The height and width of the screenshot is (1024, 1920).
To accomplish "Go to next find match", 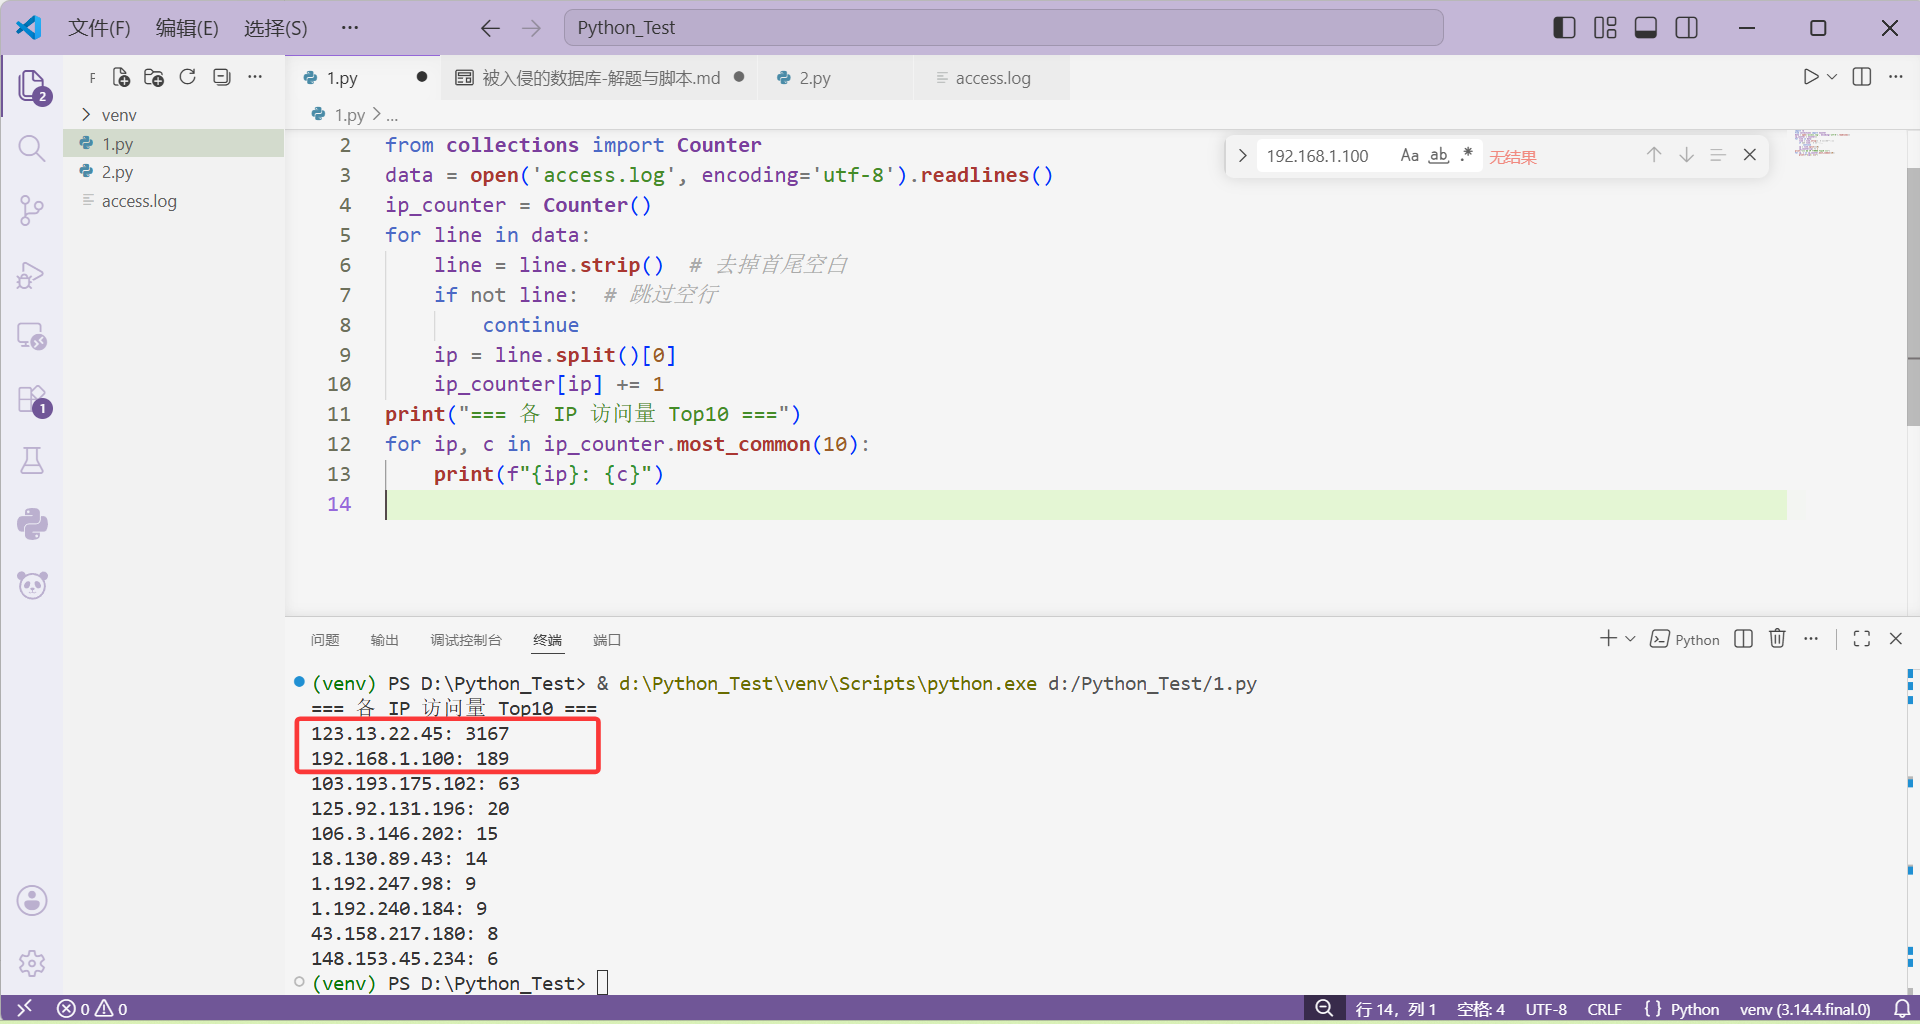I will click(x=1686, y=155).
